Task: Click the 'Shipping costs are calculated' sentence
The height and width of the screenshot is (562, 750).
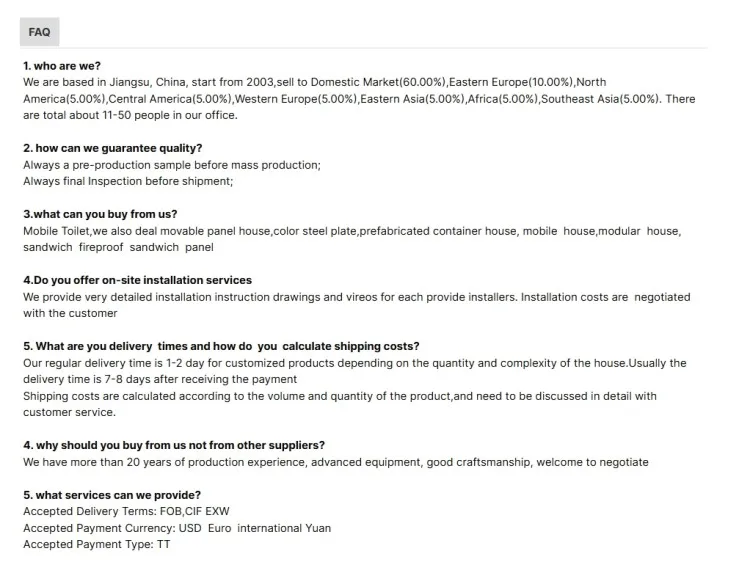Action: click(x=339, y=396)
